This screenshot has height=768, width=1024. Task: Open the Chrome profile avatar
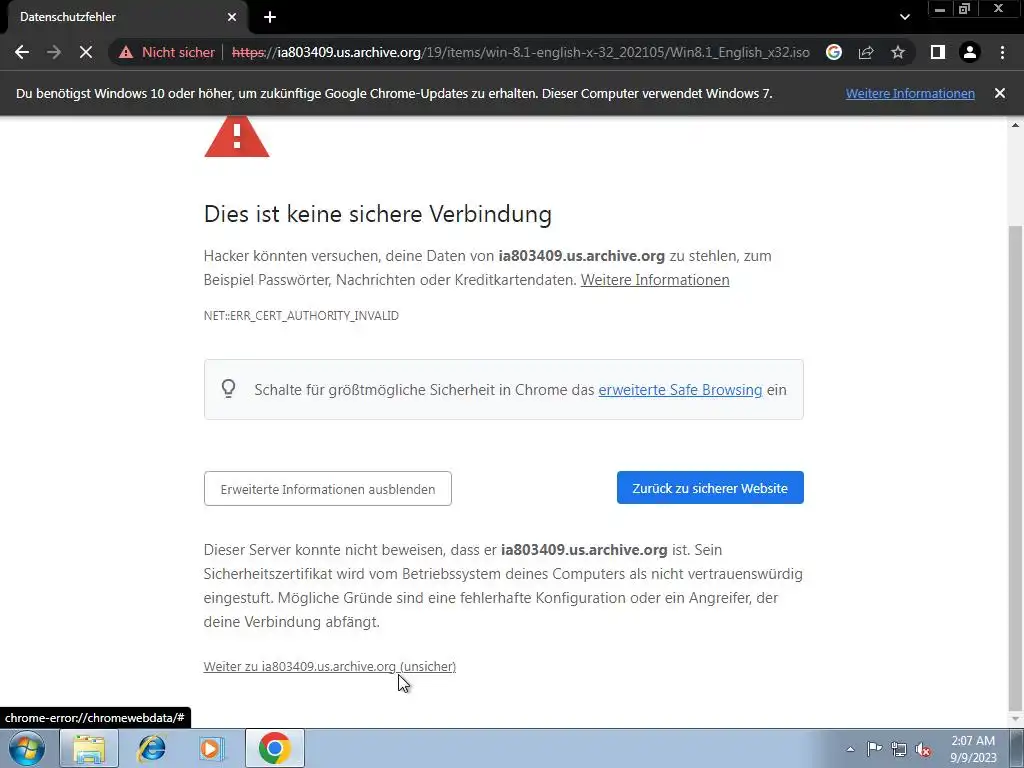coord(970,52)
